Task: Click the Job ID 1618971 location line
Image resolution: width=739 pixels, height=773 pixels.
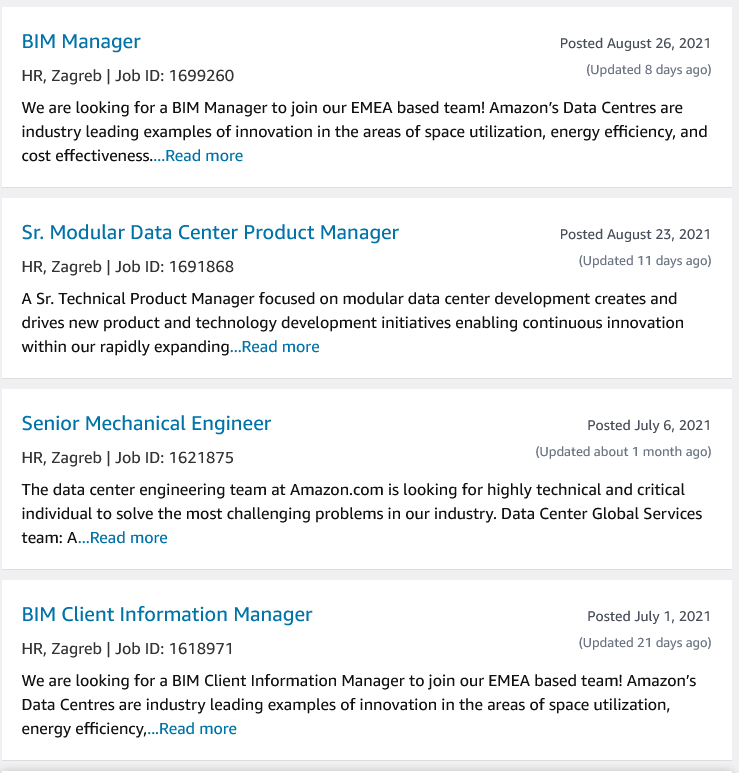Action: tap(128, 649)
